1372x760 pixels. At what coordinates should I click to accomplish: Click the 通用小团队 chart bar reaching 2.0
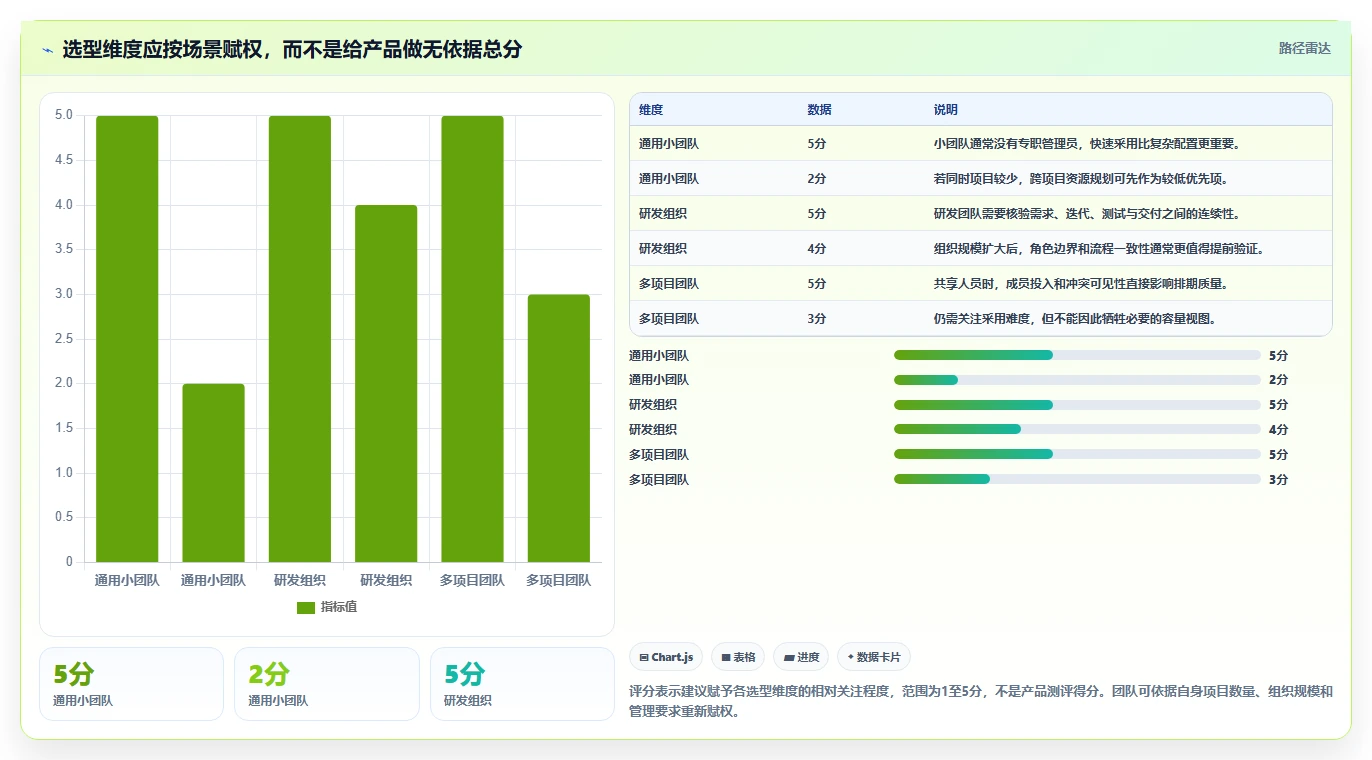(x=213, y=473)
